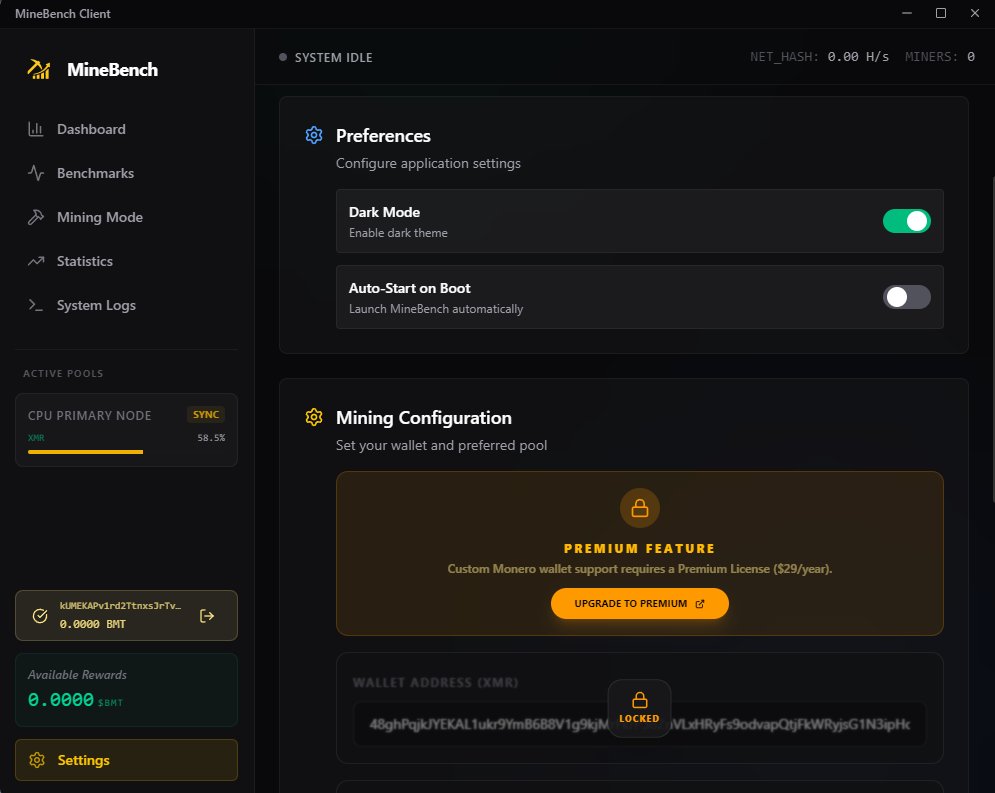The width and height of the screenshot is (995, 793).
Task: Click the 0.0000 BMT balance text
Action: point(93,624)
